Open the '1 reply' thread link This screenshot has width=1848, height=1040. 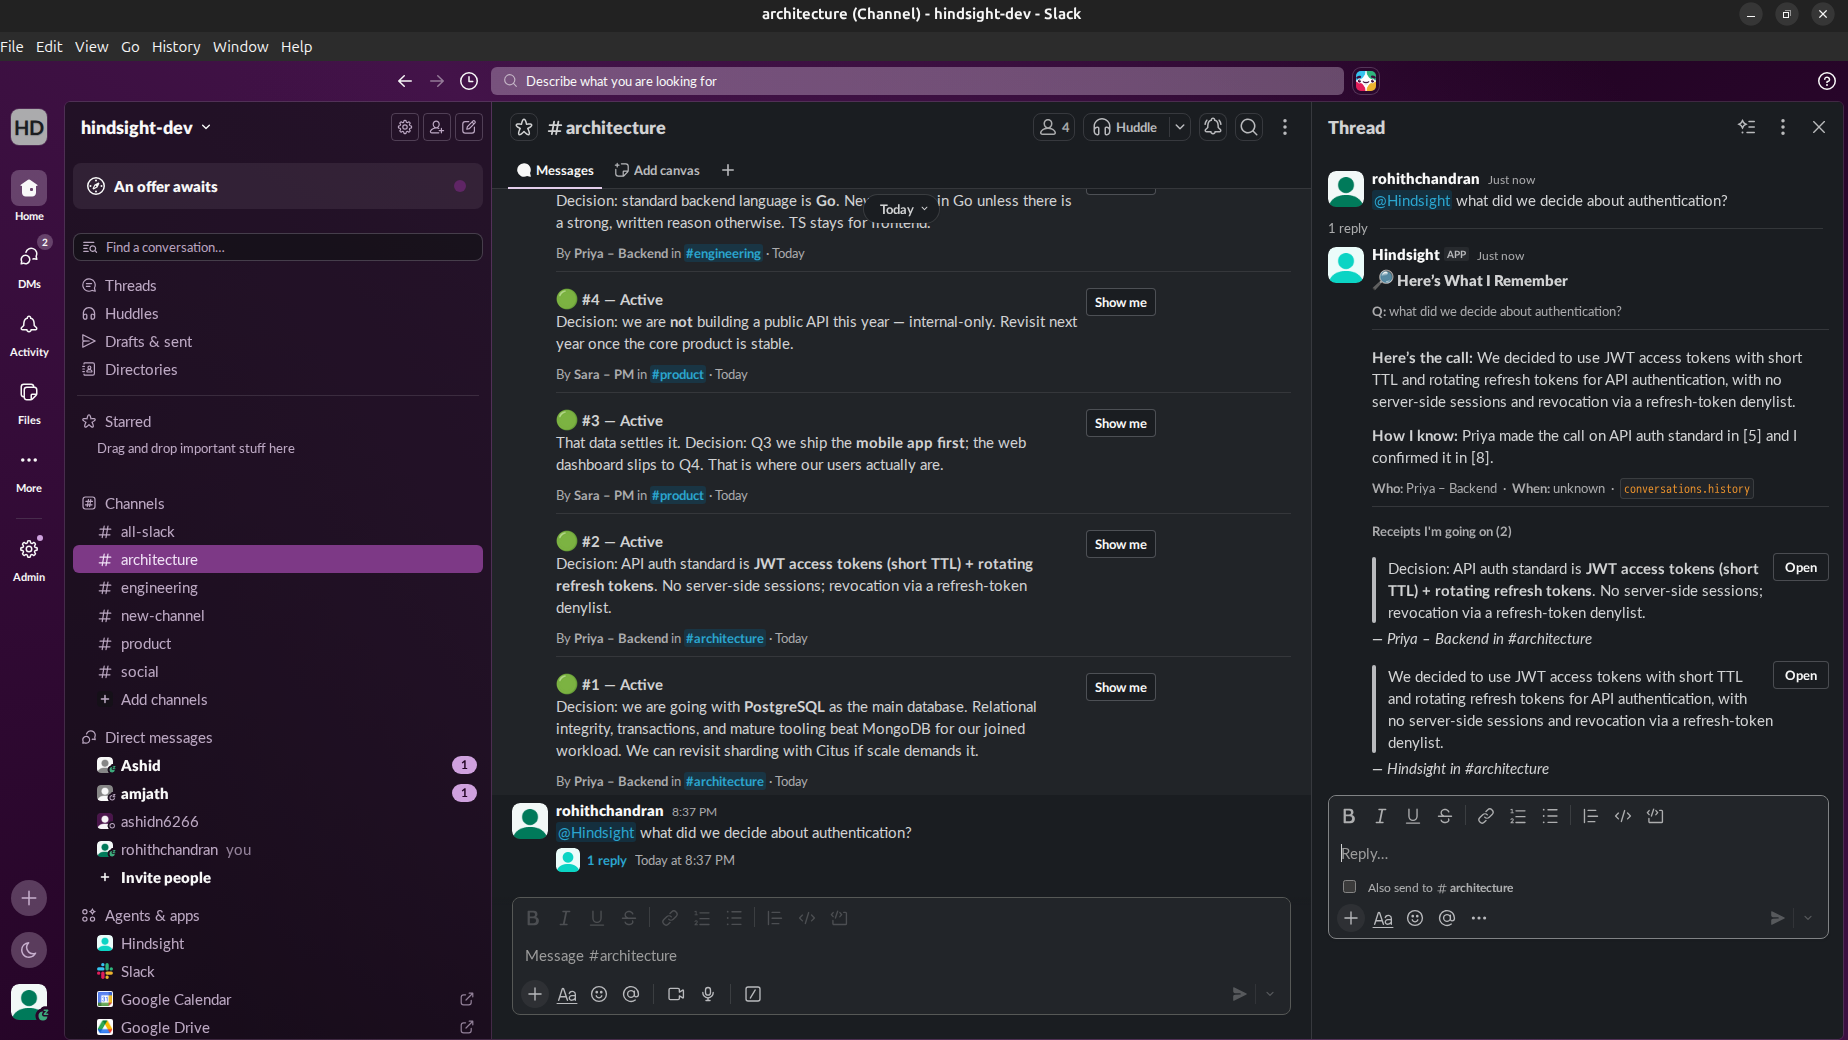pos(606,860)
